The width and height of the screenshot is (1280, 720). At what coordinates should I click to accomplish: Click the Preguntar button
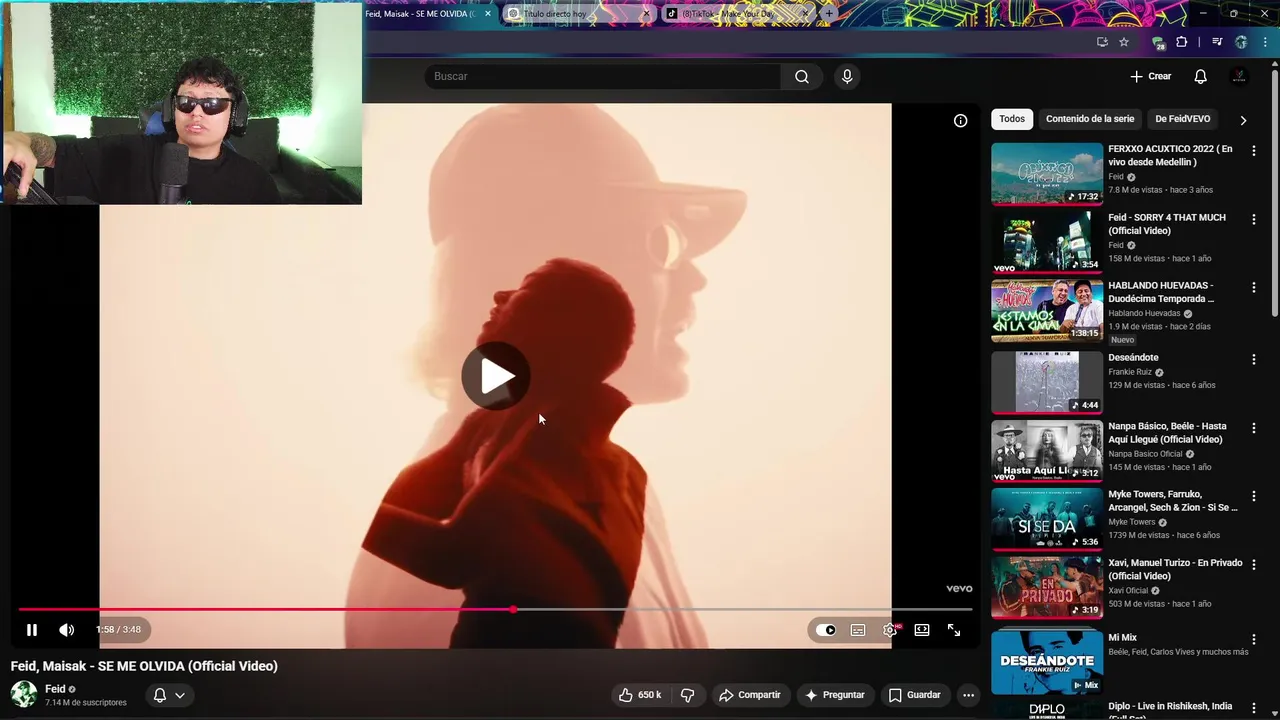[835, 695]
